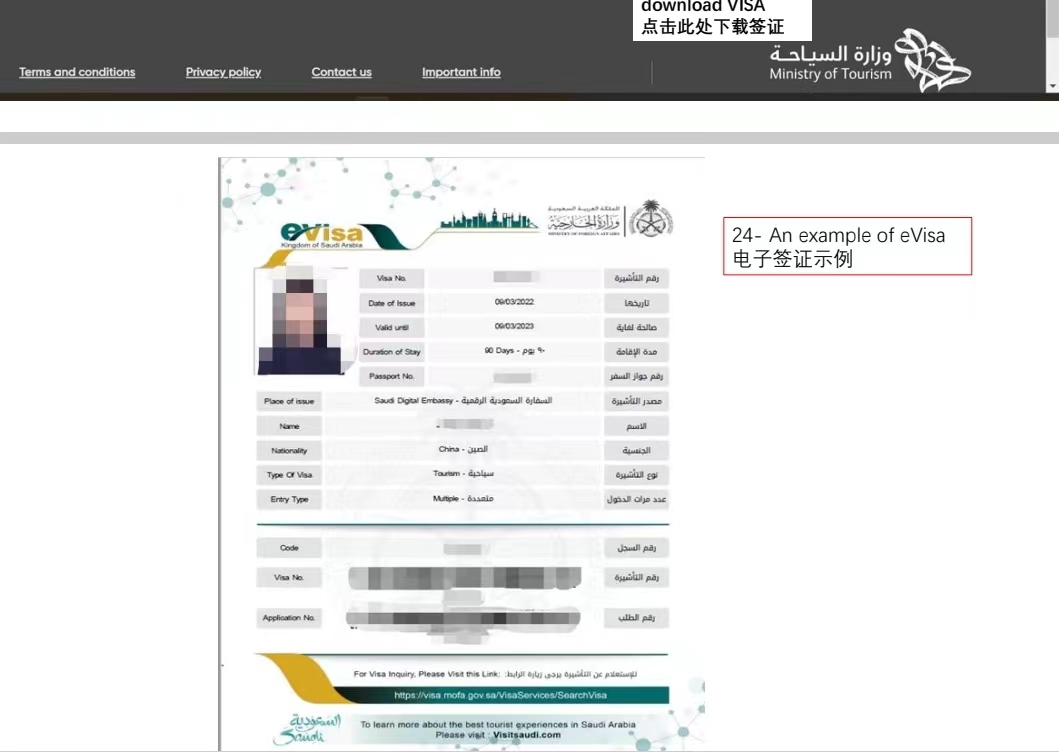
Task: Select the 'Nationality' label
Action: point(289,451)
